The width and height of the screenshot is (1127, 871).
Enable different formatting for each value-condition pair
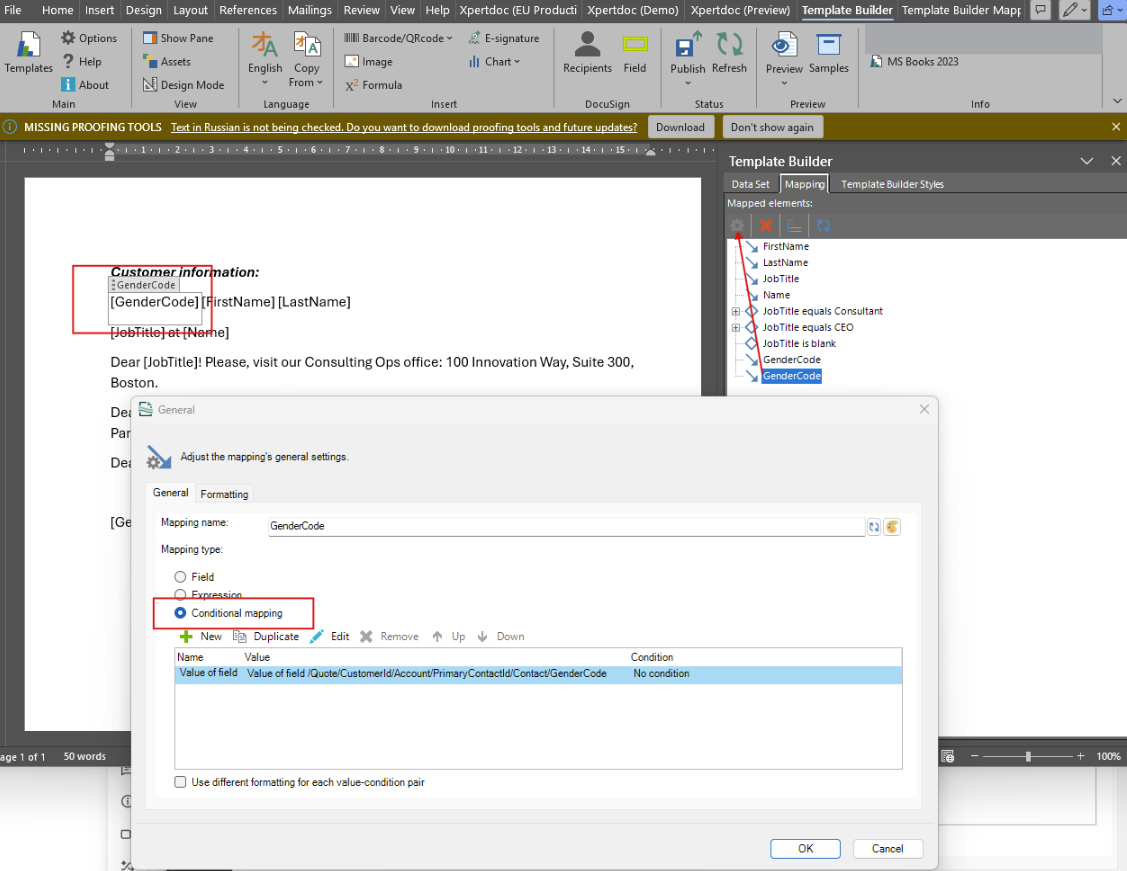tap(180, 782)
